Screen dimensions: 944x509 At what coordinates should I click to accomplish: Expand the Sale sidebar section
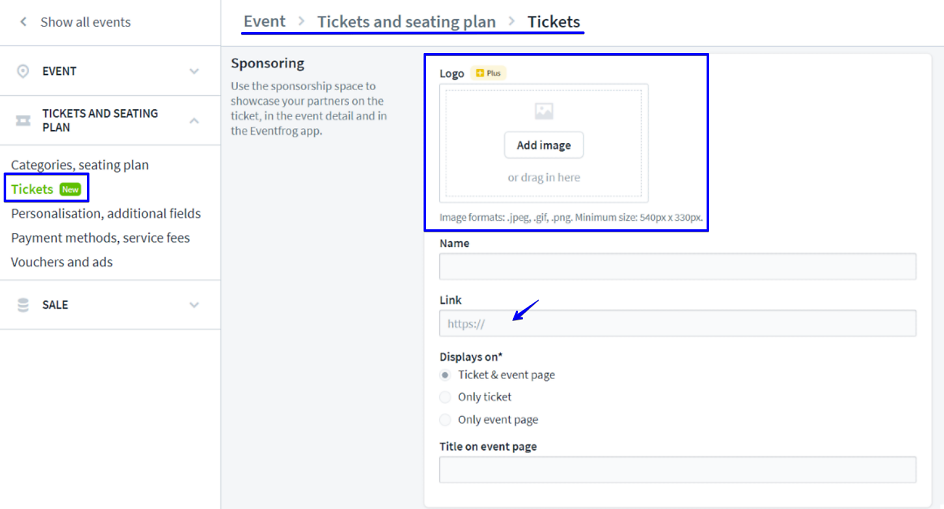click(x=194, y=305)
